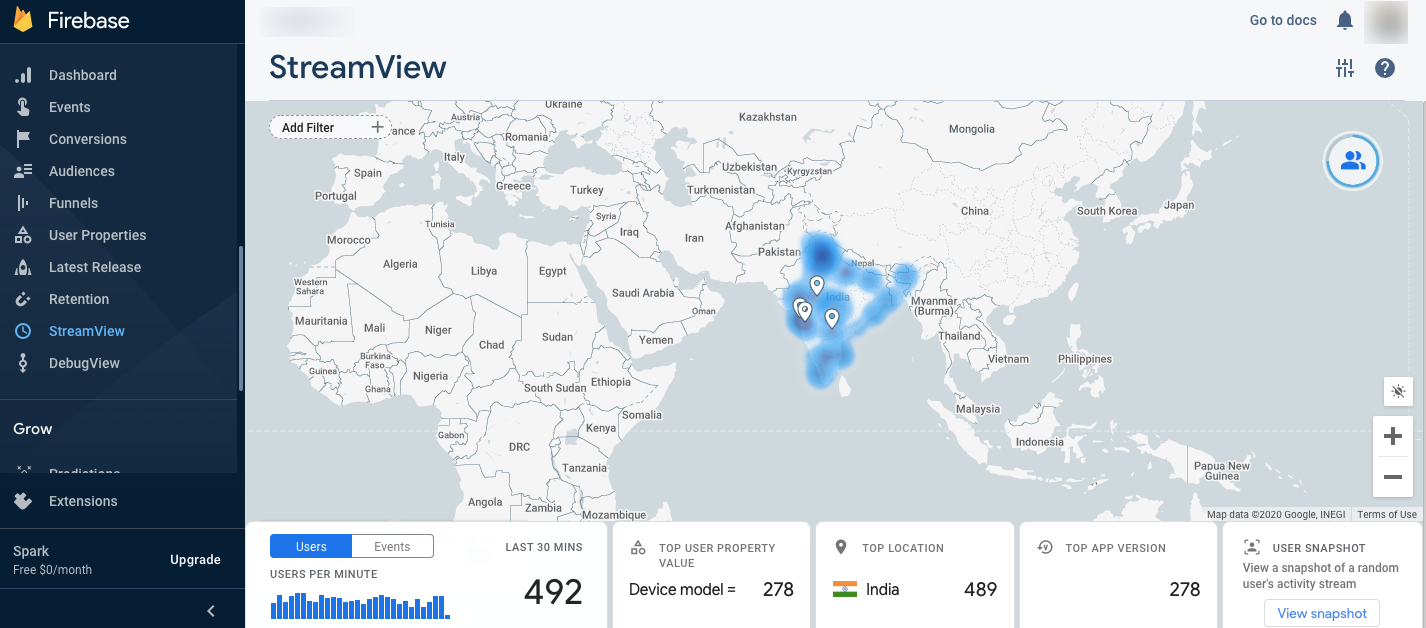Click the View snapshot button
This screenshot has width=1426, height=628.
[x=1322, y=613]
